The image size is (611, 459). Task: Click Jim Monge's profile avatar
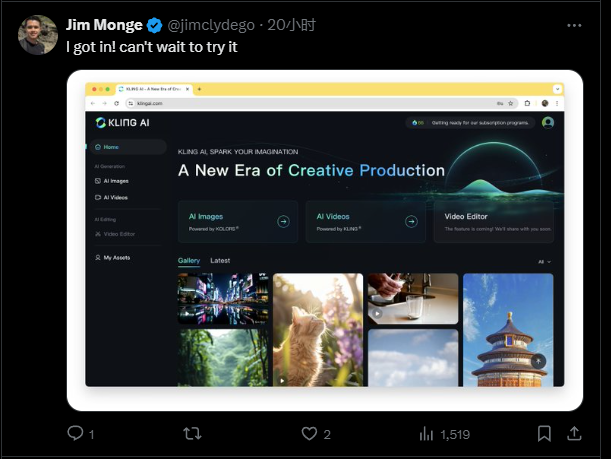[38, 35]
